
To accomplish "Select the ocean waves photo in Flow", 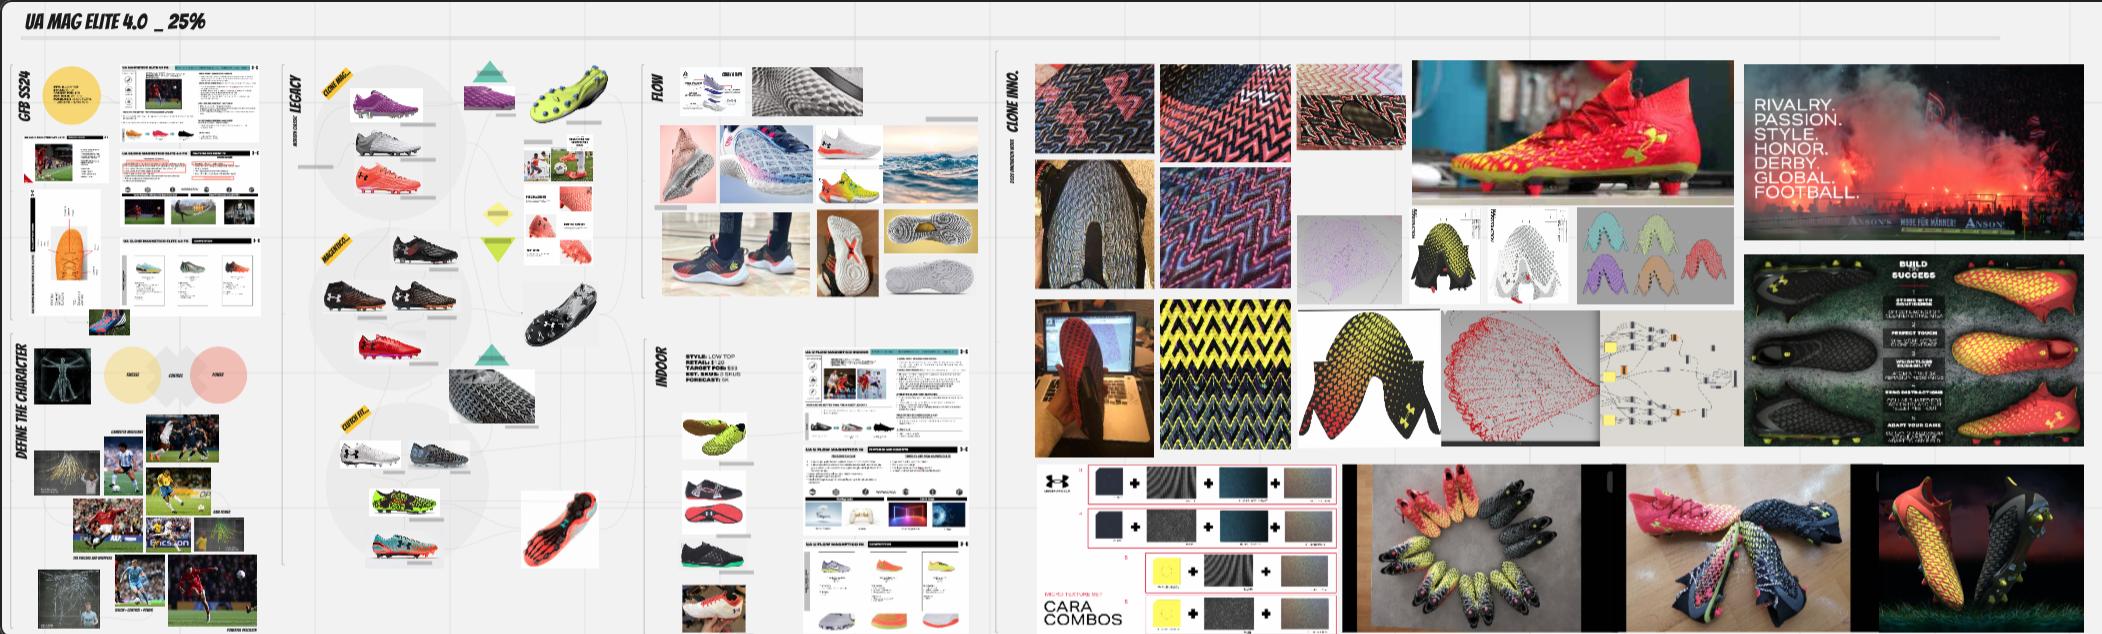I will 930,165.
